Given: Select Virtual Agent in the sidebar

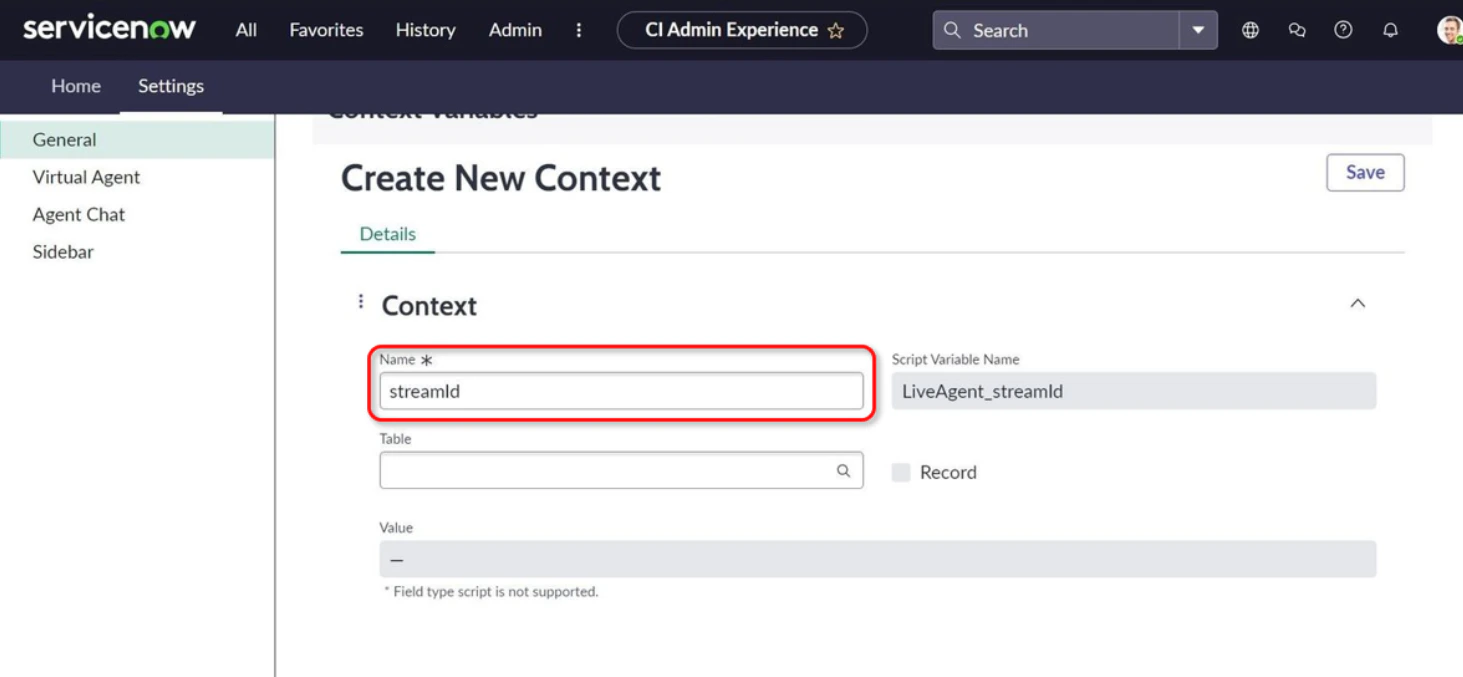Looking at the screenshot, I should [x=86, y=177].
